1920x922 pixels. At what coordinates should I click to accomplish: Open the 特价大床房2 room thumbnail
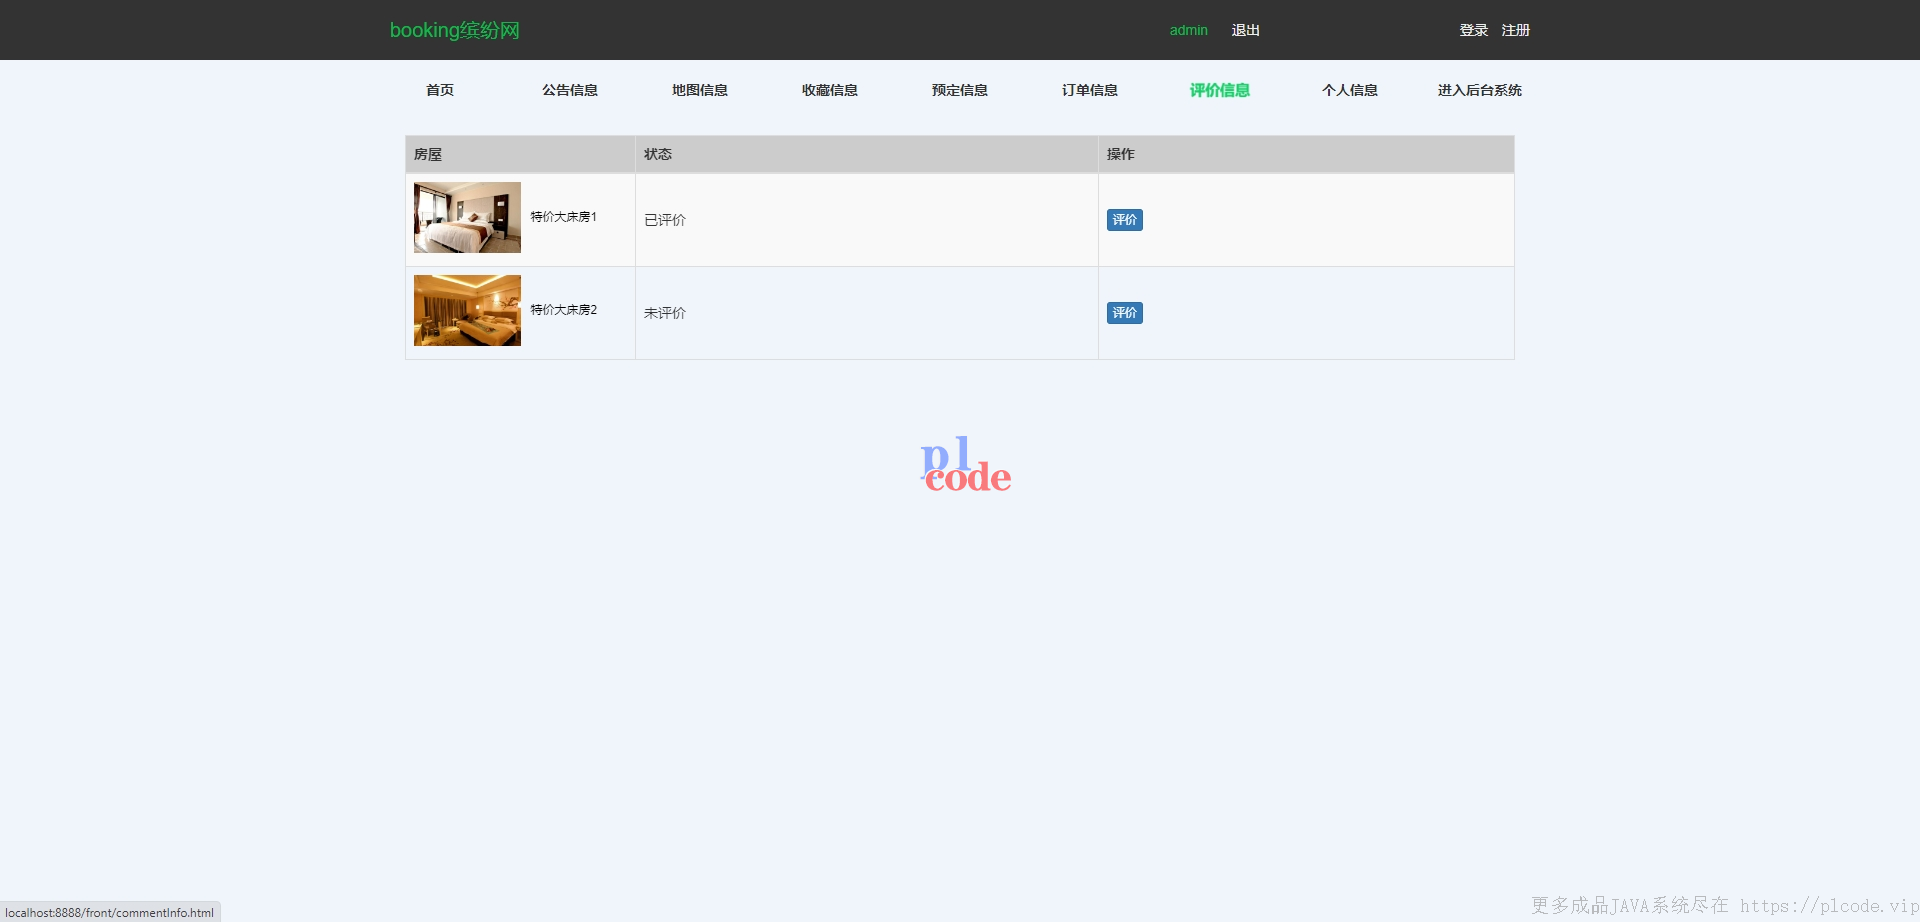pyautogui.click(x=467, y=310)
